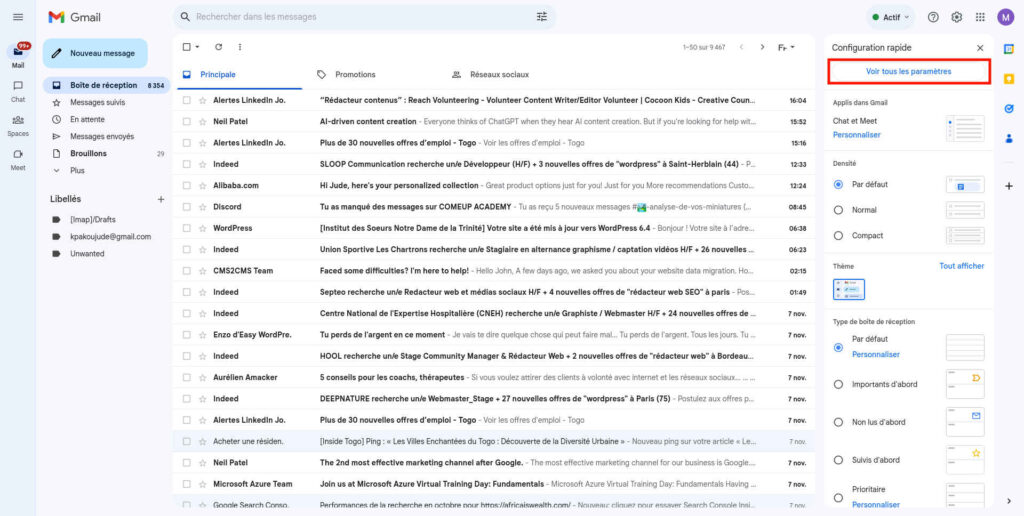Open En attente folder

(87, 120)
